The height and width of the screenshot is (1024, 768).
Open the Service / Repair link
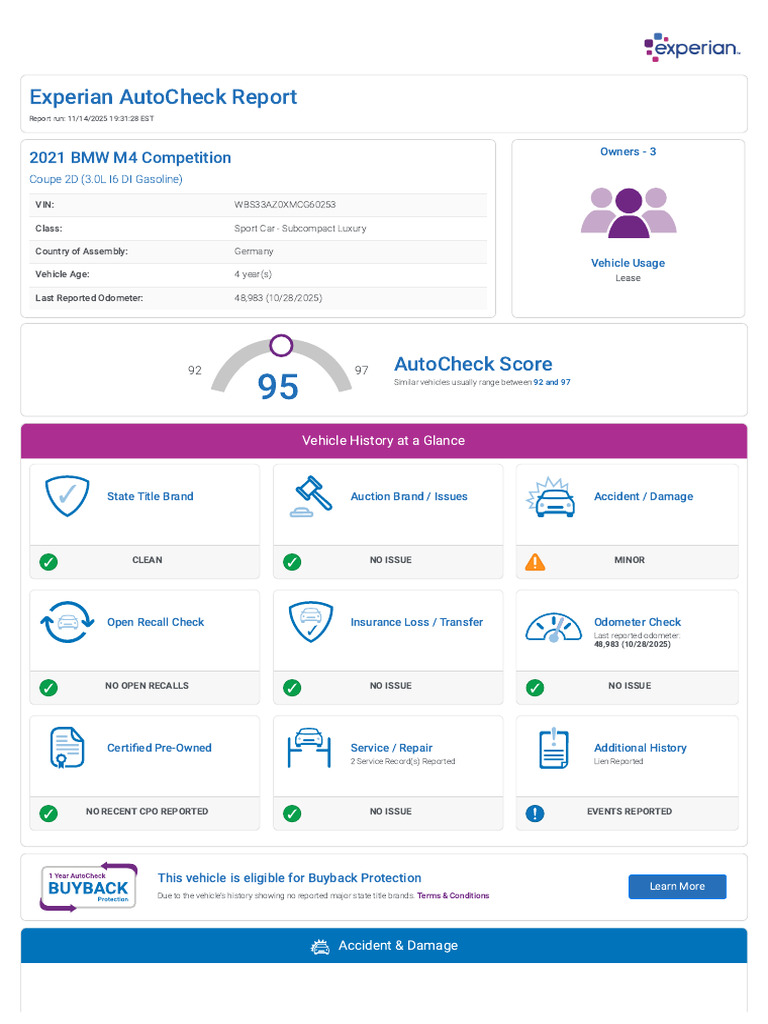click(x=391, y=748)
